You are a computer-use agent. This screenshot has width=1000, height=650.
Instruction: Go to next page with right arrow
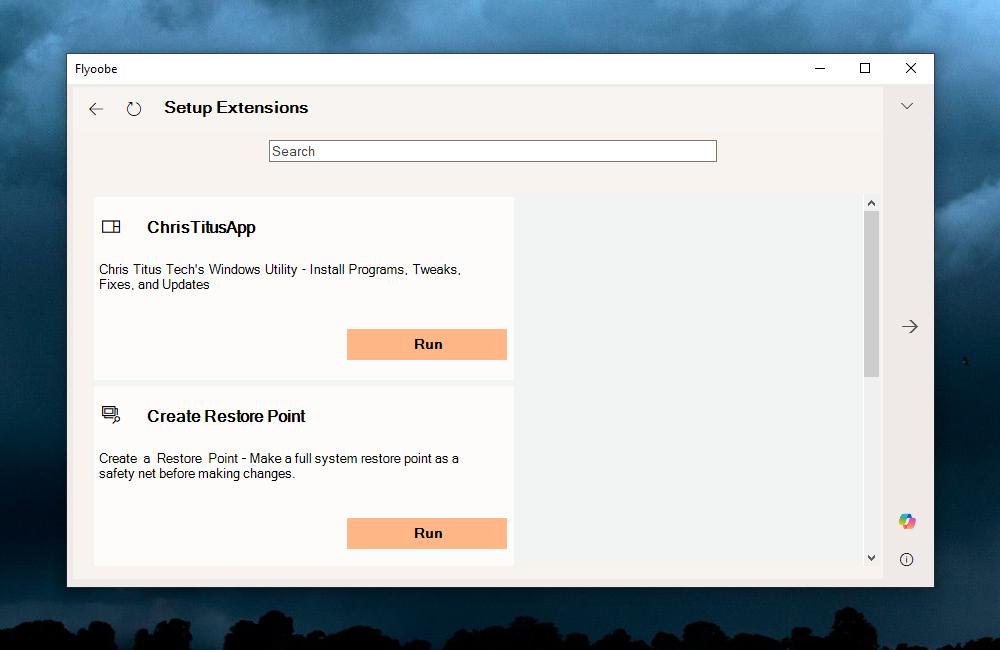(x=909, y=327)
